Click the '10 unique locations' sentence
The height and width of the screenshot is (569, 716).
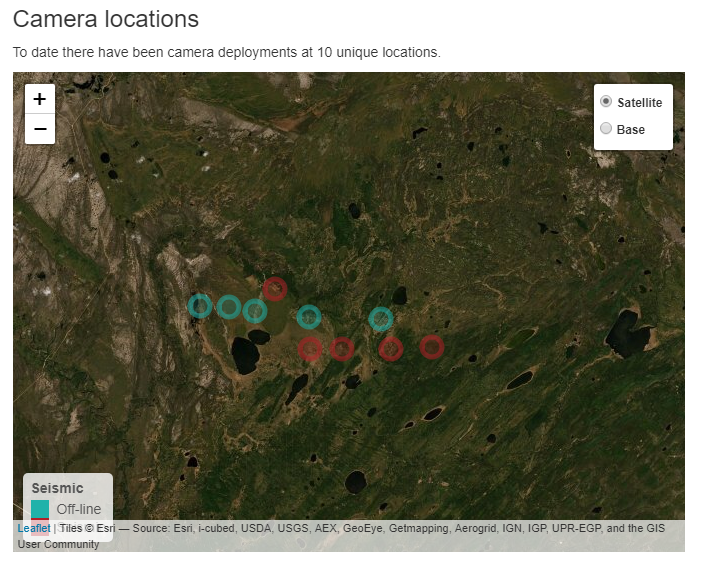226,53
